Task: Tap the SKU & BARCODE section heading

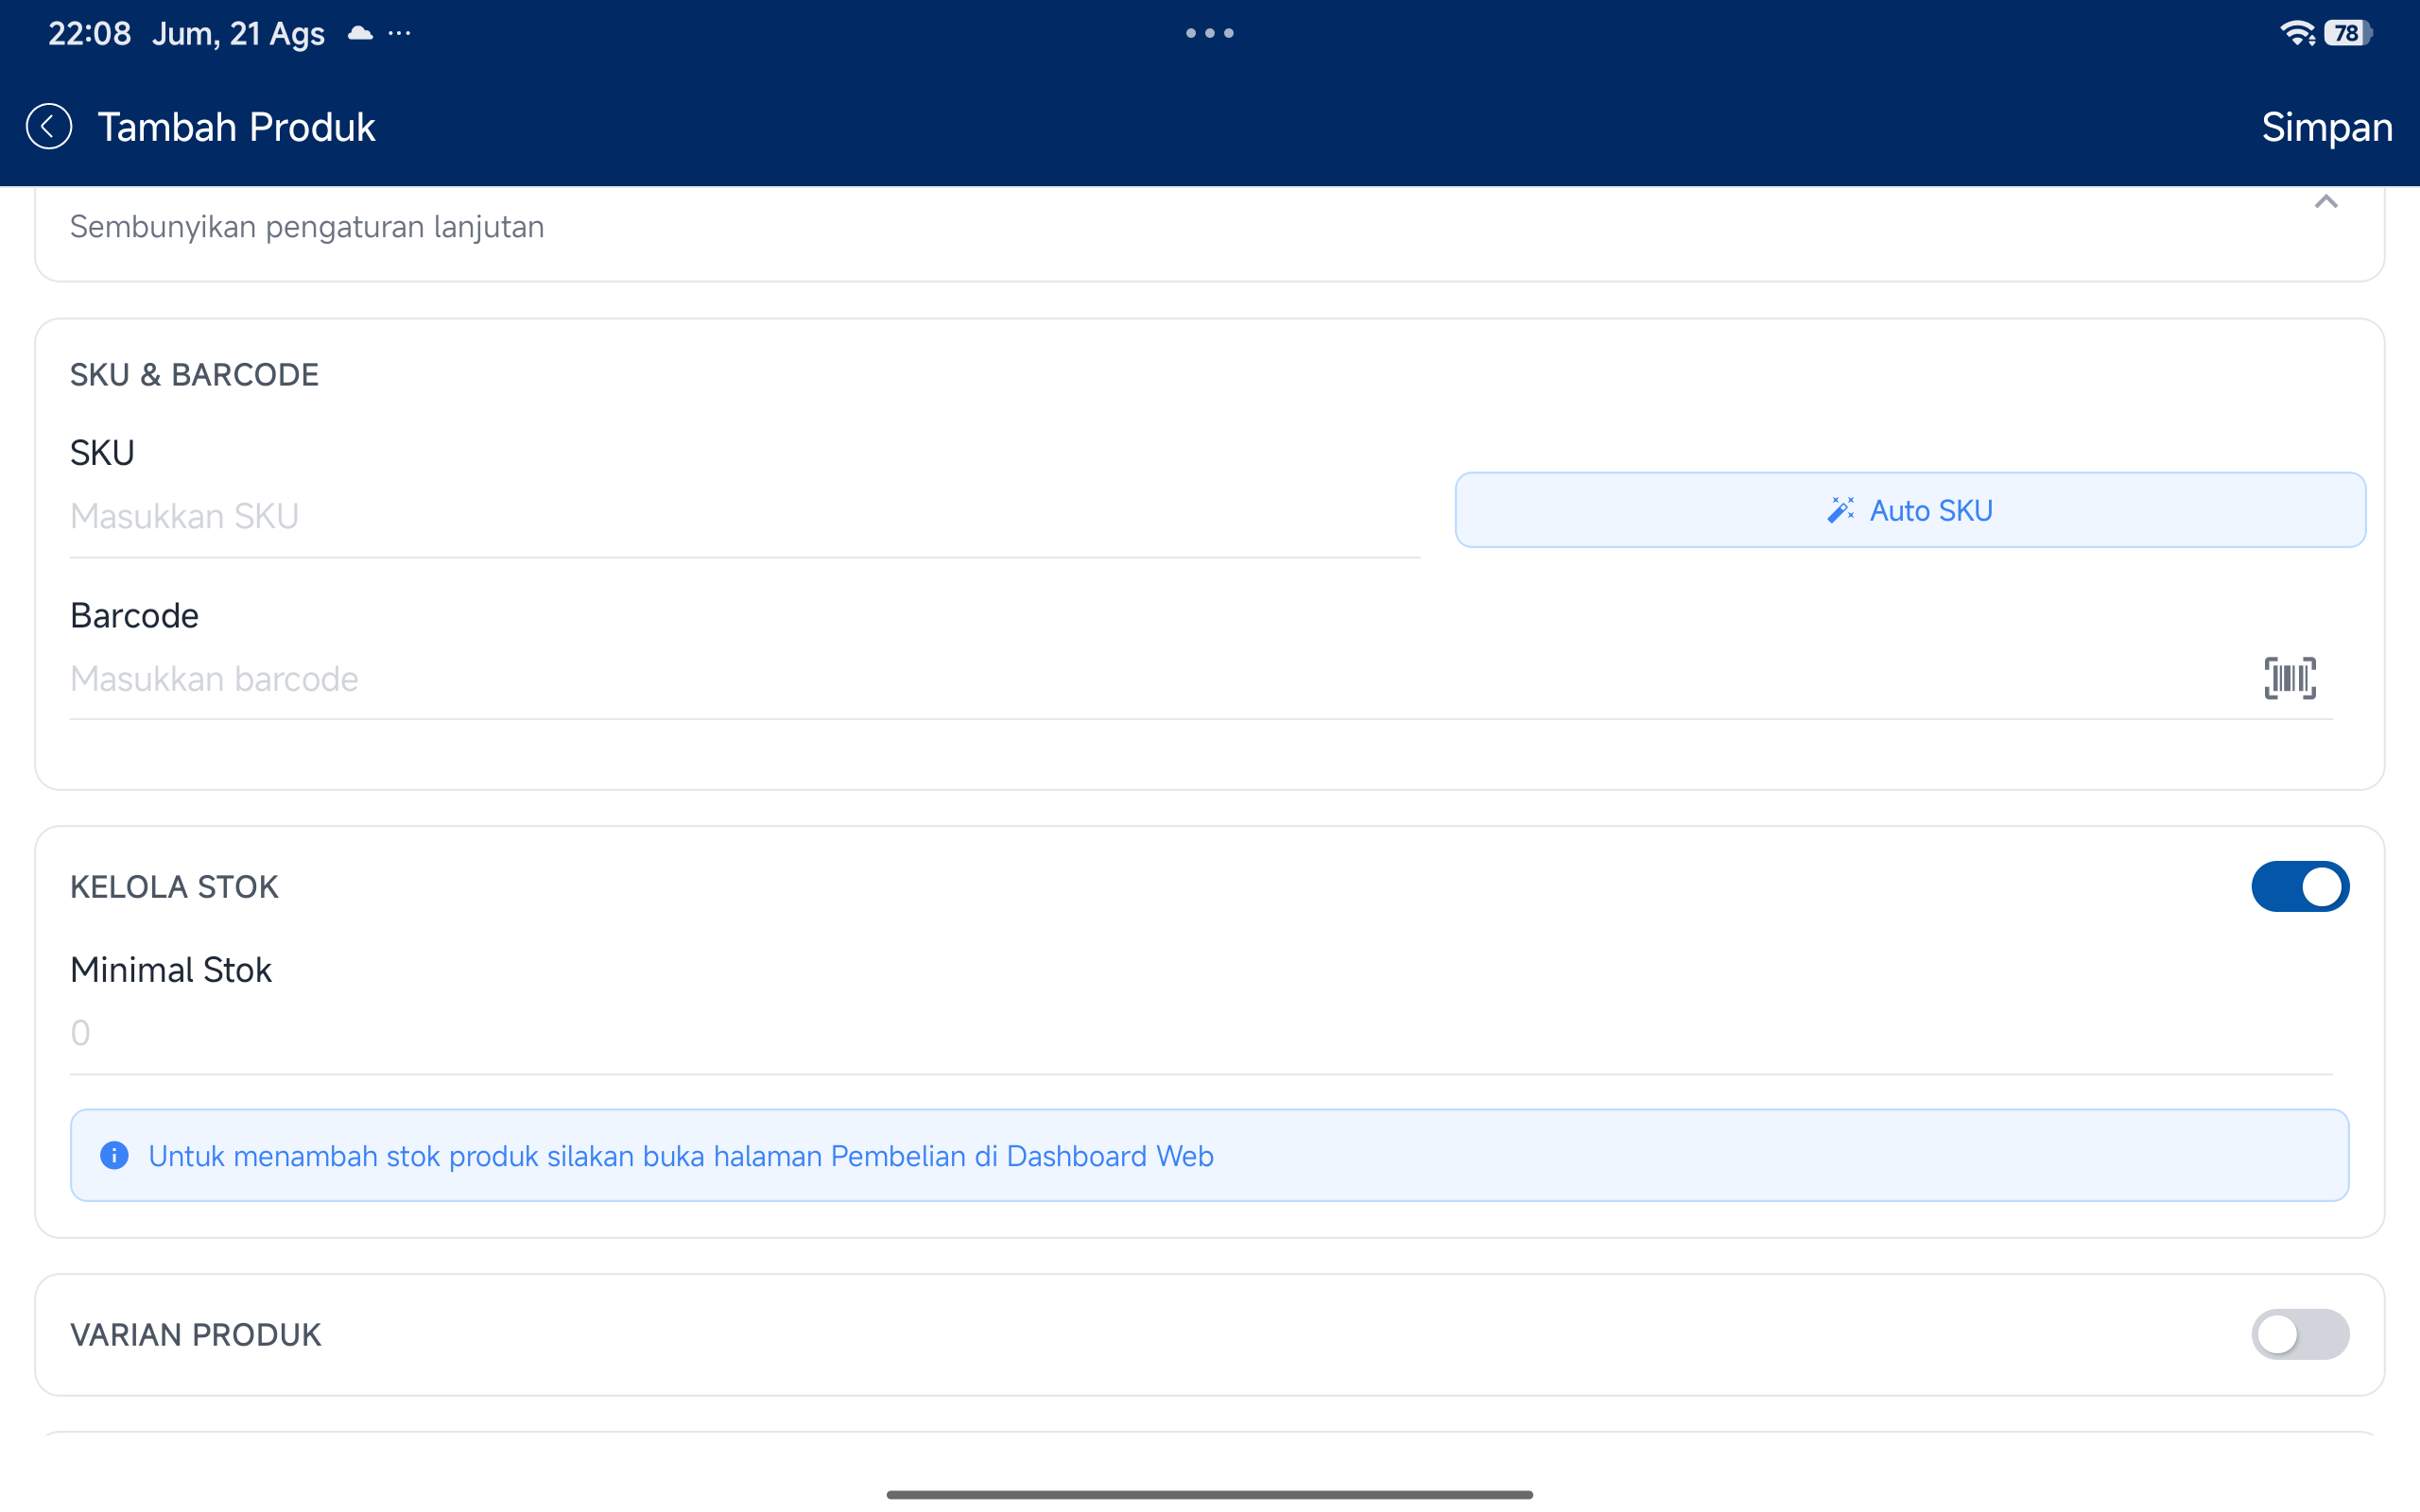Action: tap(195, 375)
